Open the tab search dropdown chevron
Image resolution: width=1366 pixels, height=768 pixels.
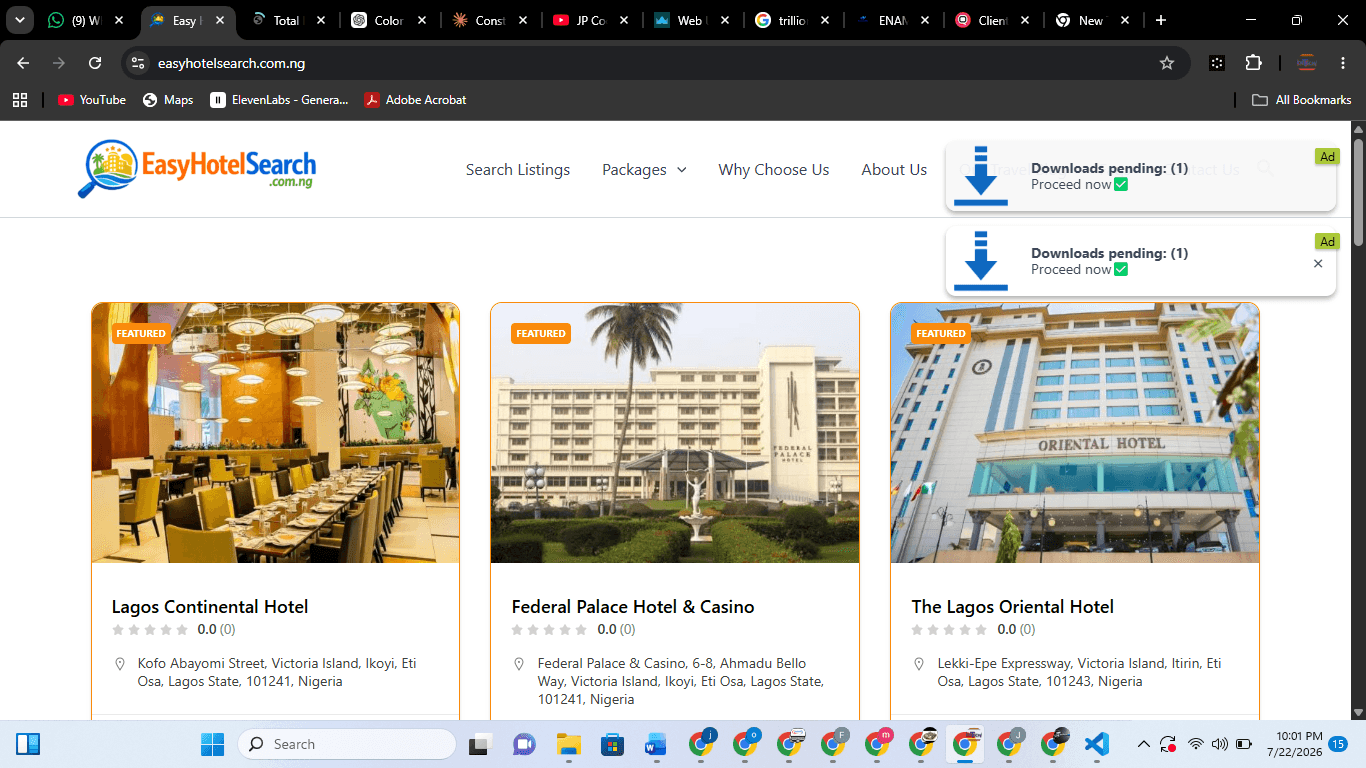19,20
